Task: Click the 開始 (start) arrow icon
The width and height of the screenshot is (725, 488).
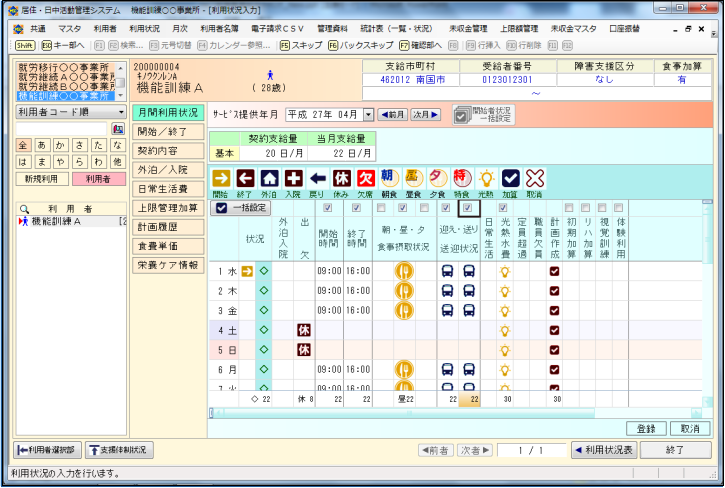Action: click(221, 177)
